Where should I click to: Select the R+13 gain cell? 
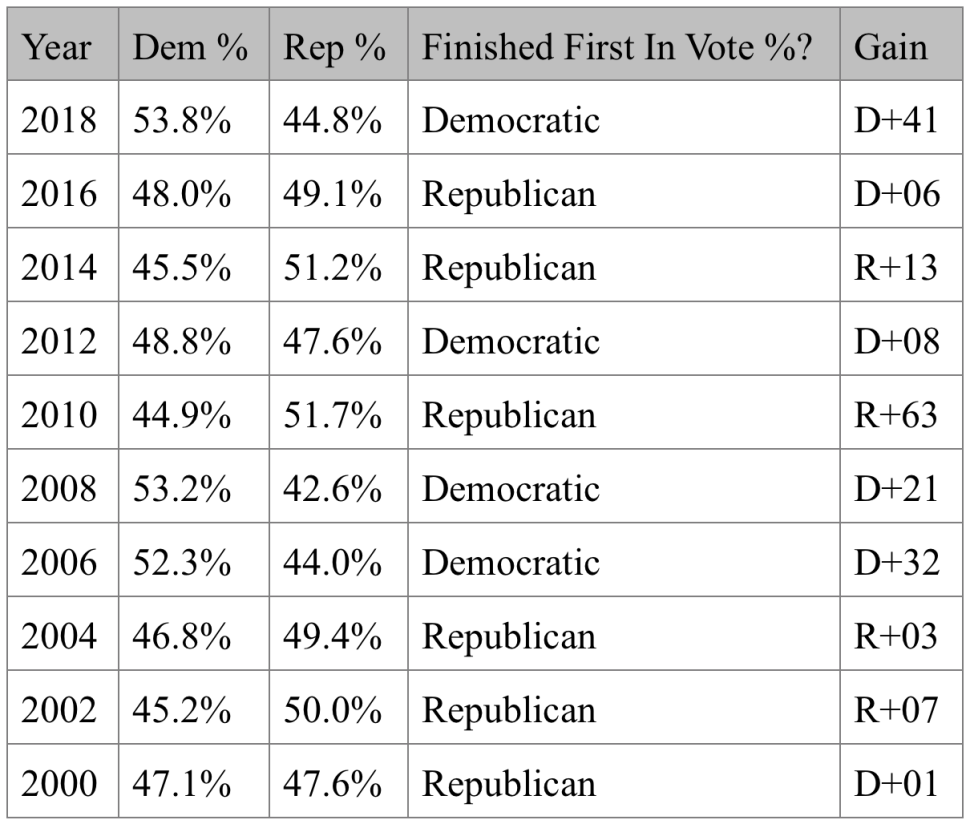pyautogui.click(x=901, y=265)
